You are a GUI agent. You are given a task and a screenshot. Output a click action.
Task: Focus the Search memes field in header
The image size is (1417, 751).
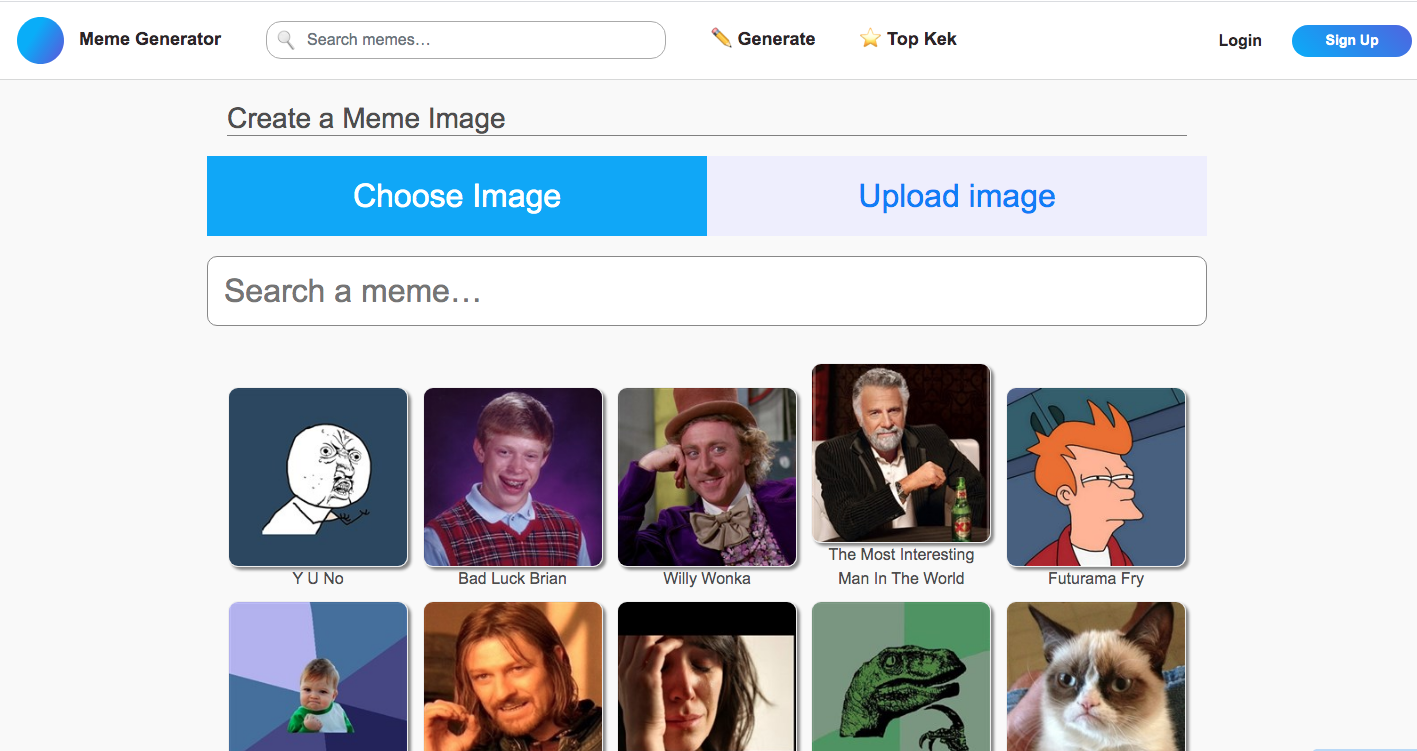tap(466, 40)
